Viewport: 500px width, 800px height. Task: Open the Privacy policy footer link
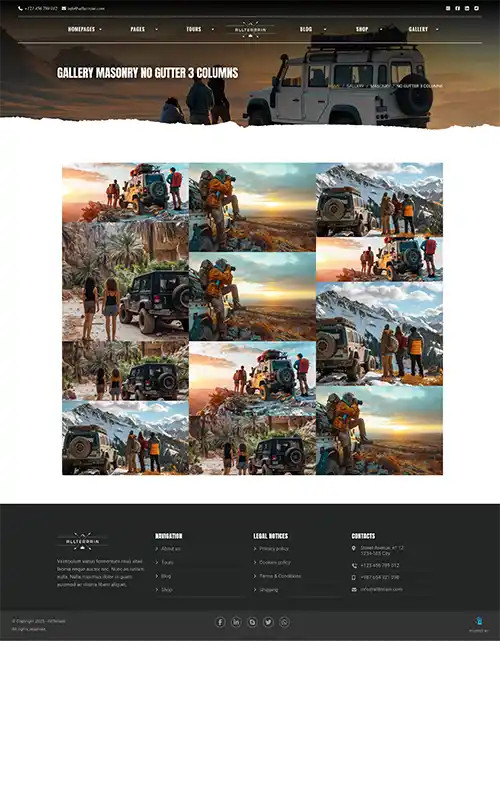[274, 549]
